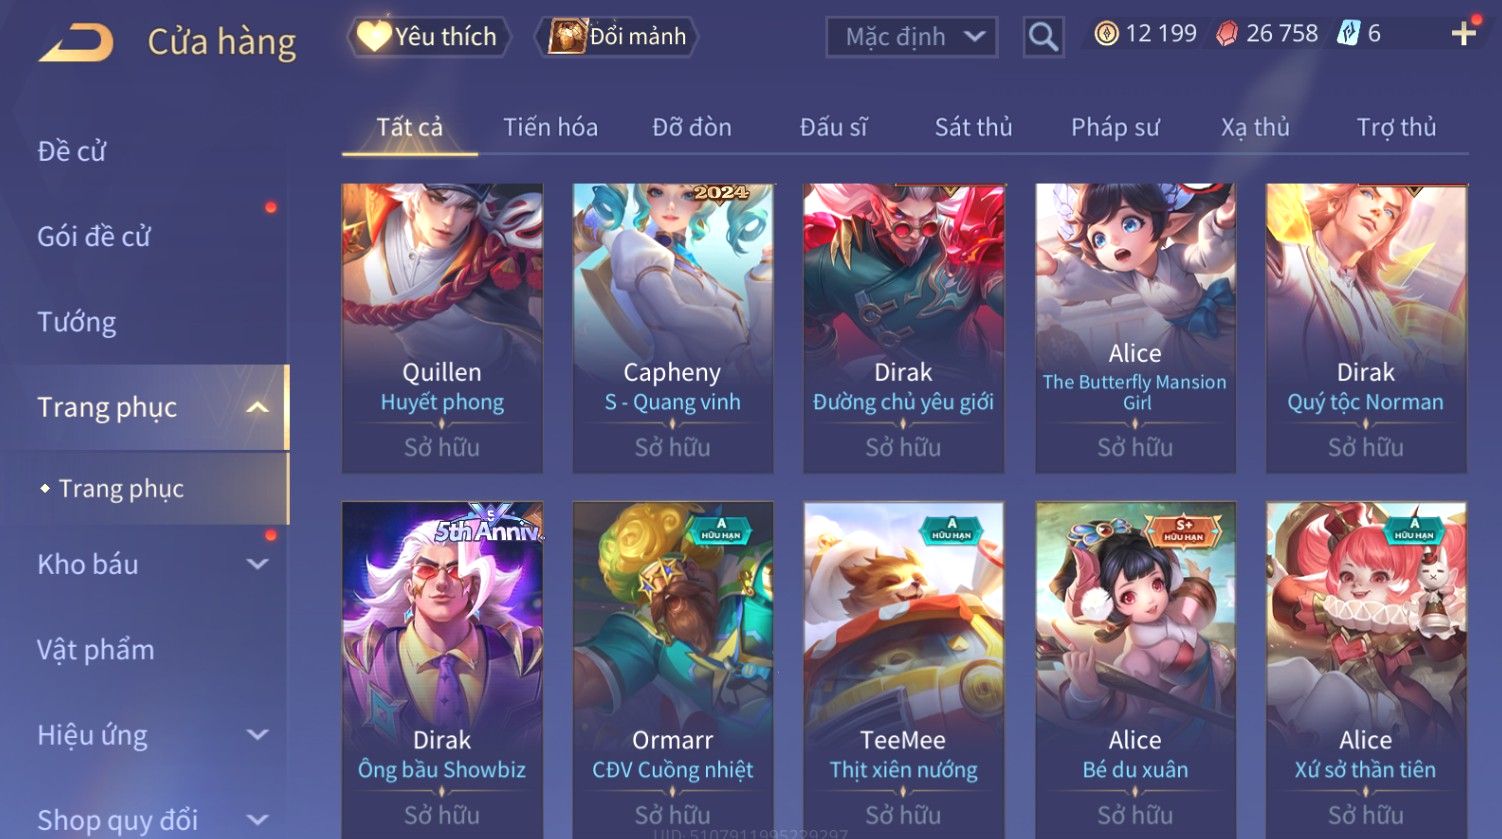1502x839 pixels.
Task: Expand the Kho báu sidebar section
Action: click(257, 564)
